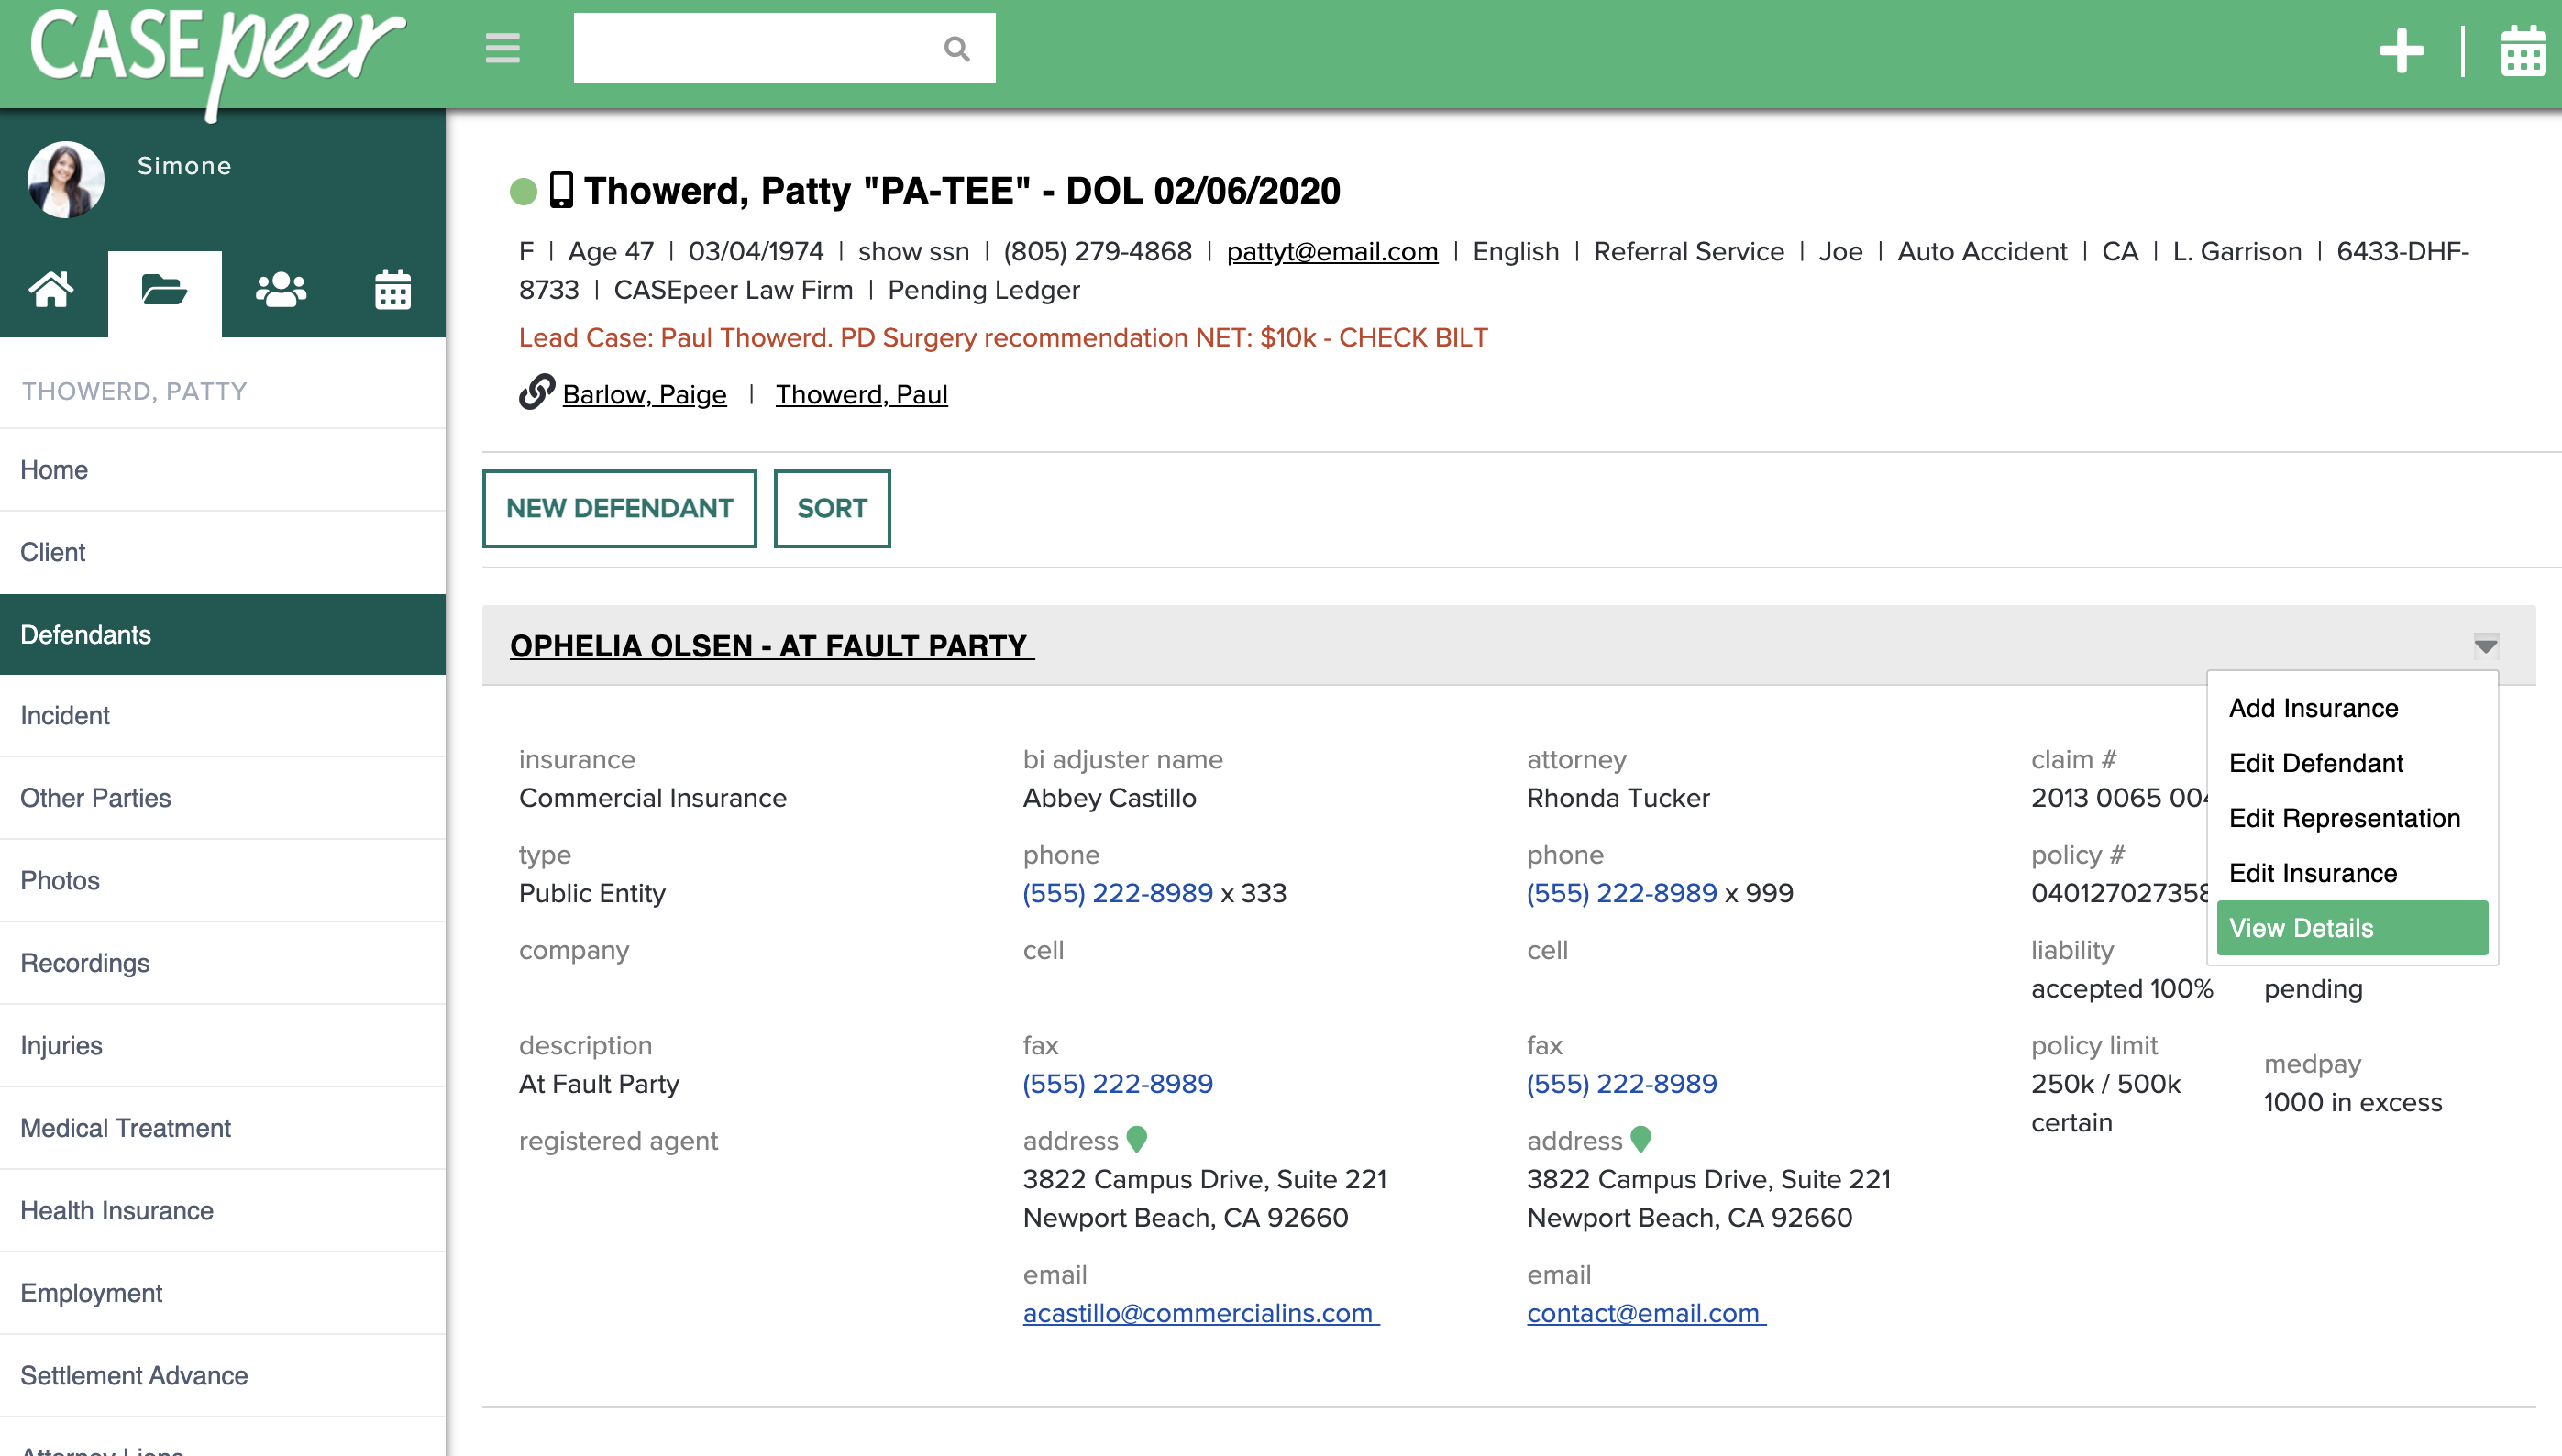Select "Edit Representation" from the open menu
Screen dimensions: 2562x1456
point(2345,818)
